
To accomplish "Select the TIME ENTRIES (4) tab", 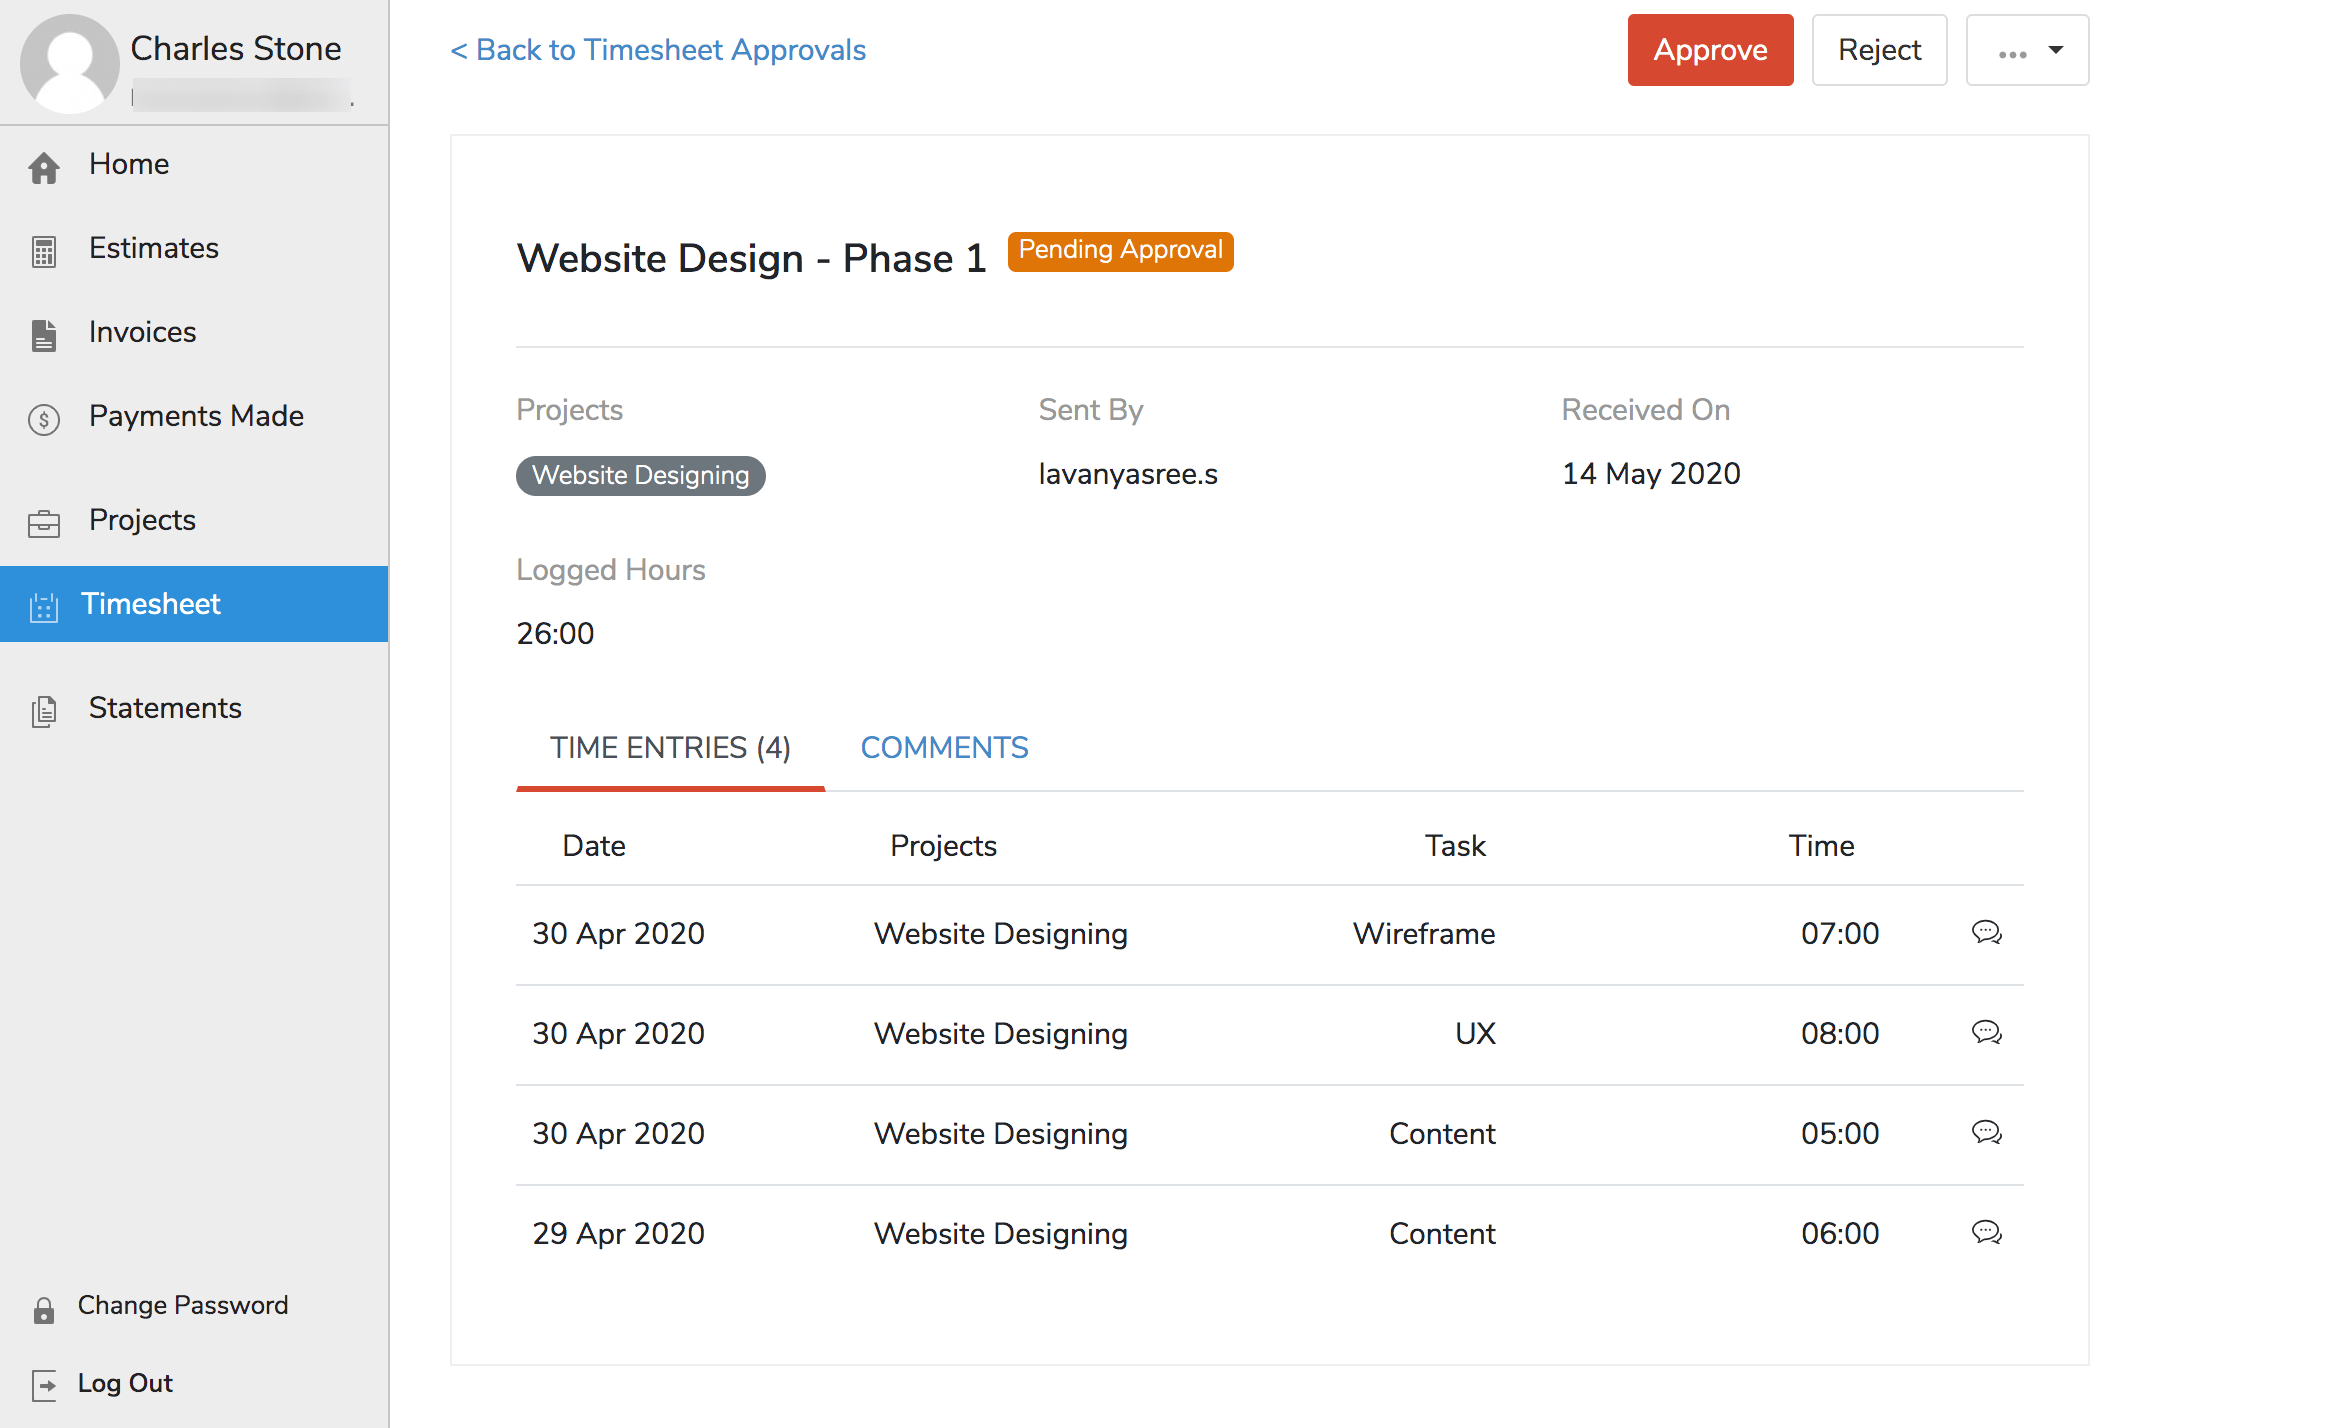I will [x=670, y=747].
